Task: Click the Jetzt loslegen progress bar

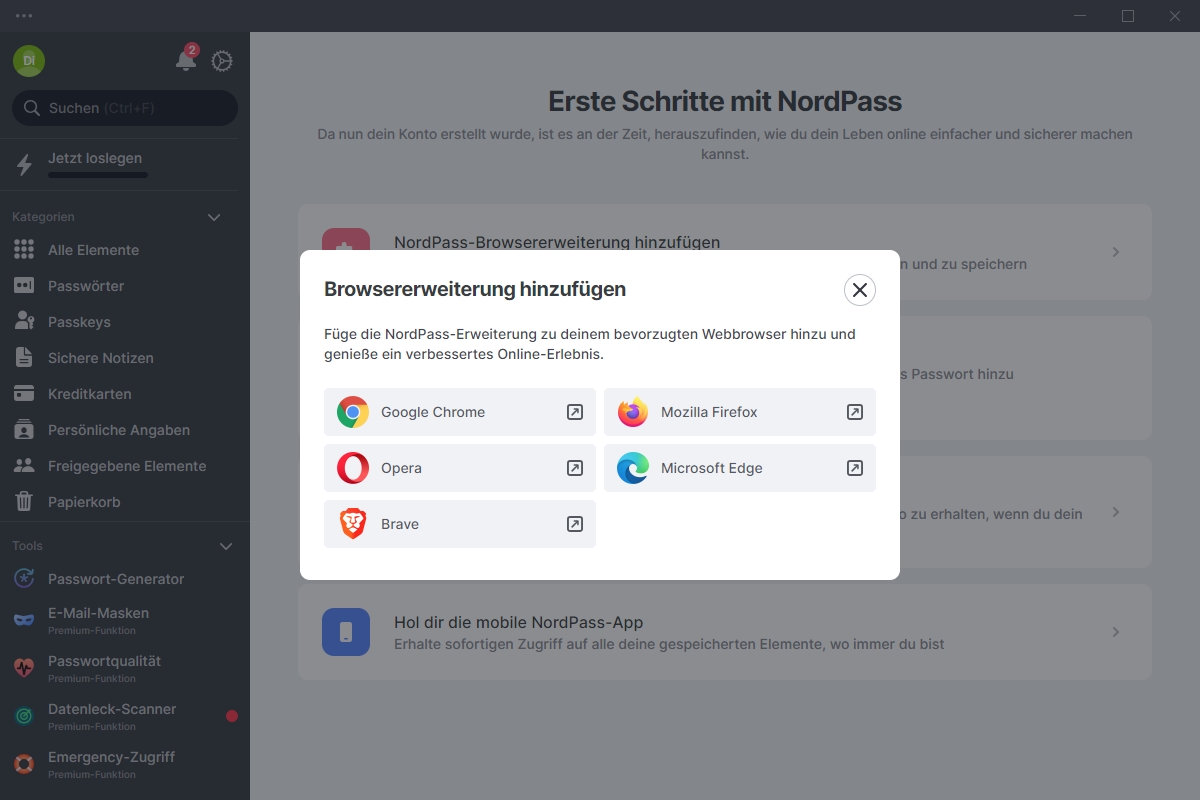Action: 98,175
